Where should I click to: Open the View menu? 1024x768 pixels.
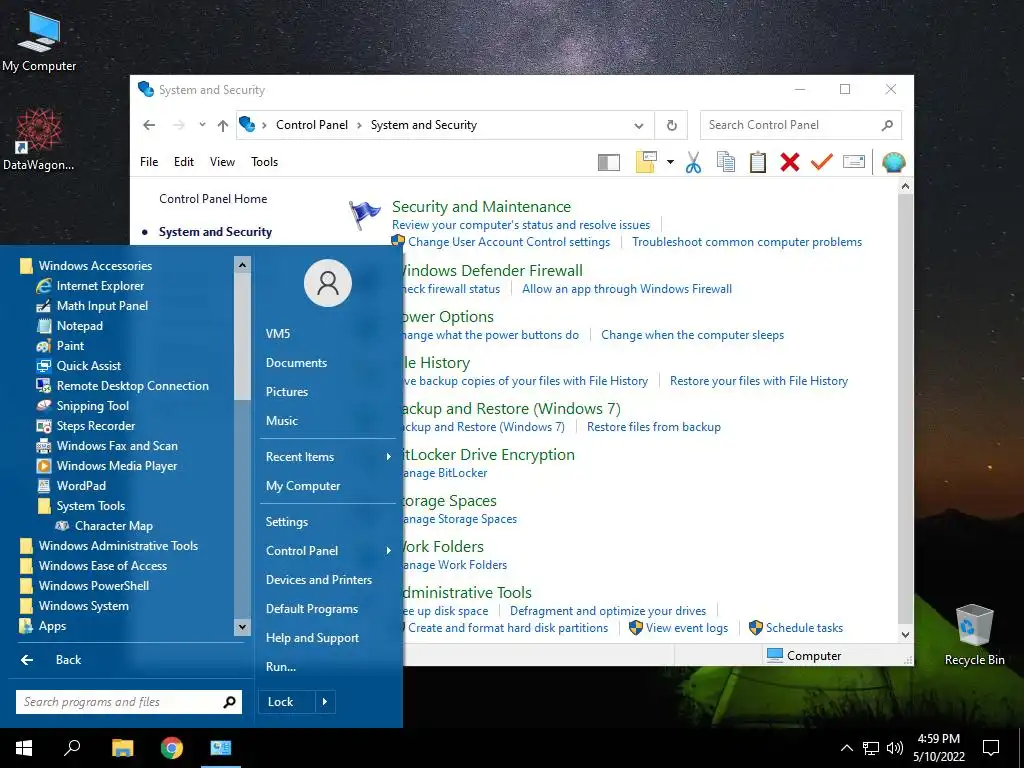click(x=222, y=162)
